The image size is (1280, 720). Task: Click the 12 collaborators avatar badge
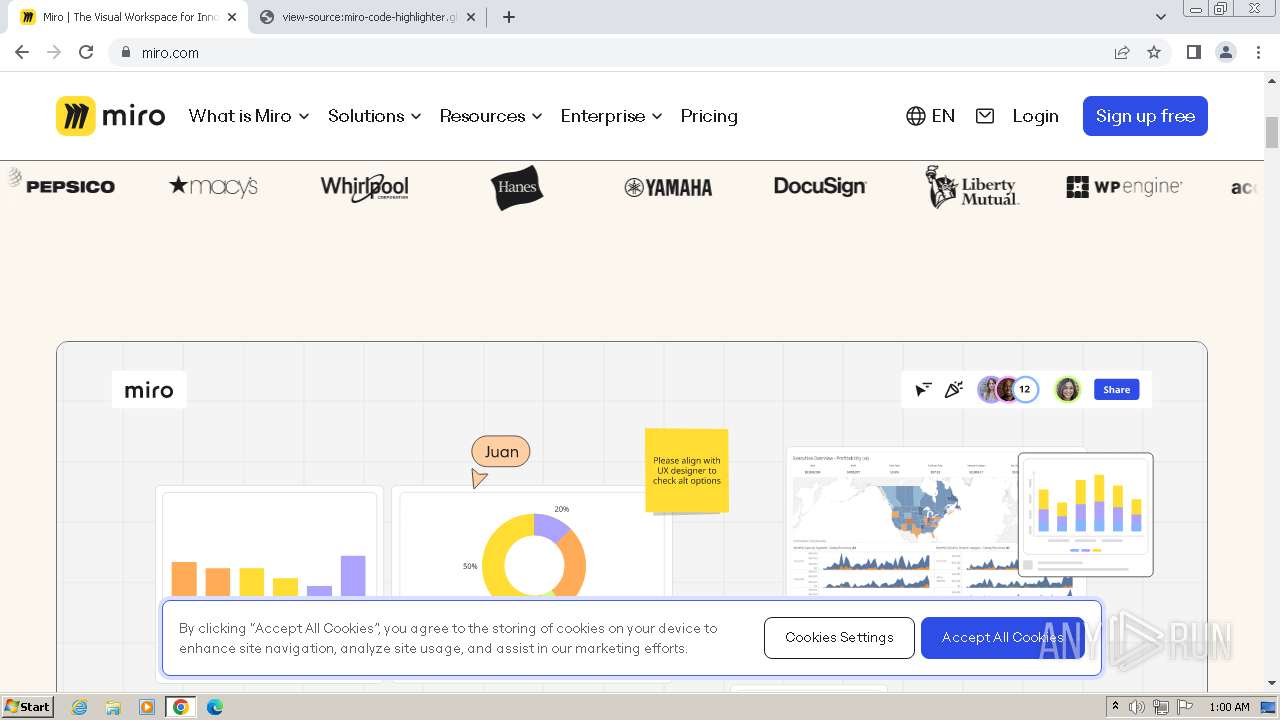point(1025,390)
